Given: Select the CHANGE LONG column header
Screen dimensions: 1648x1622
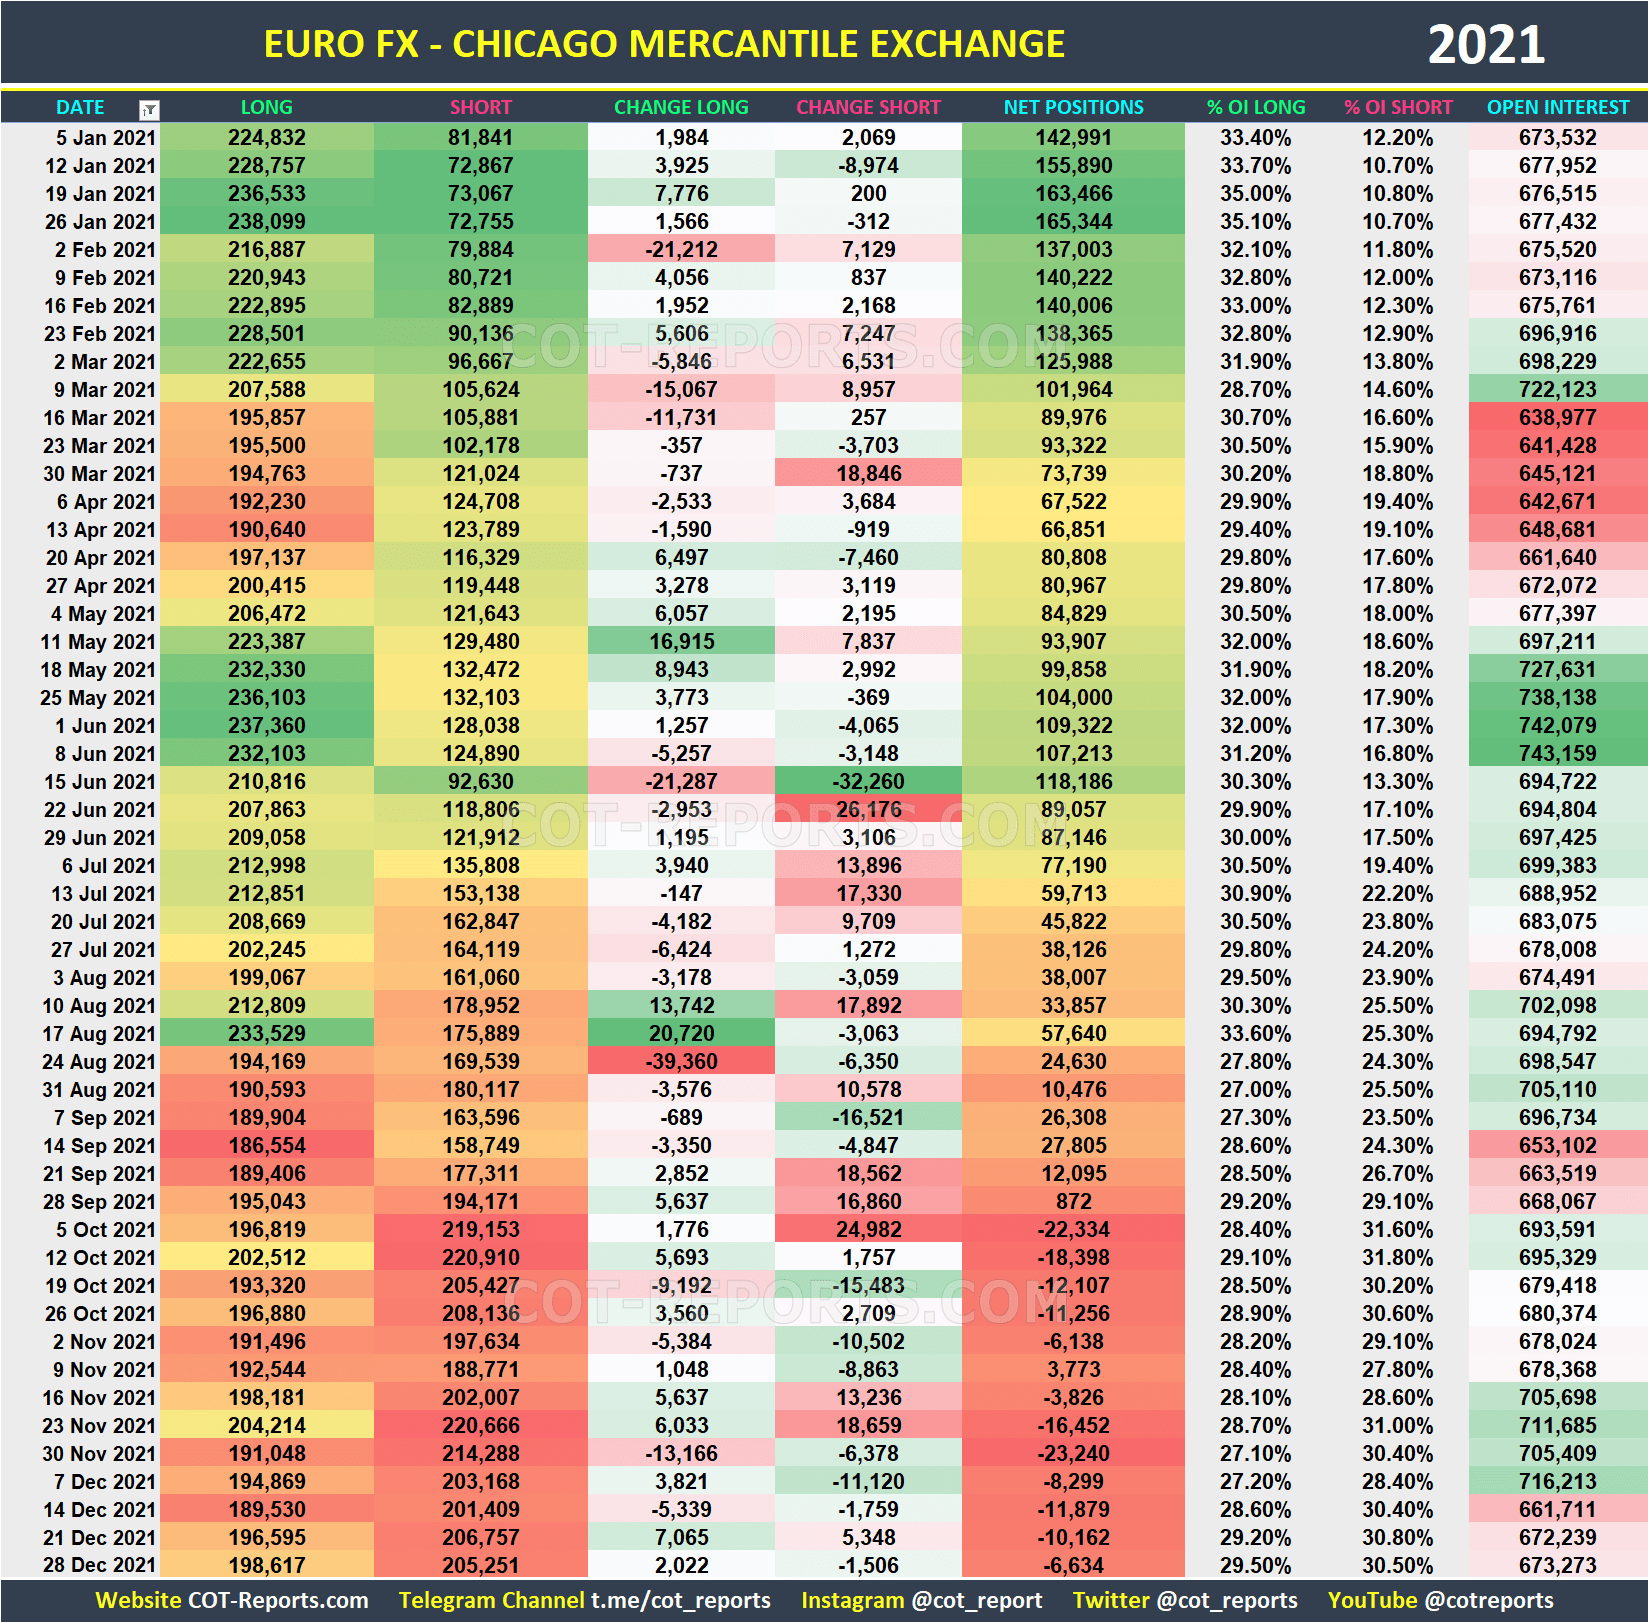Looking at the screenshot, I should point(681,107).
